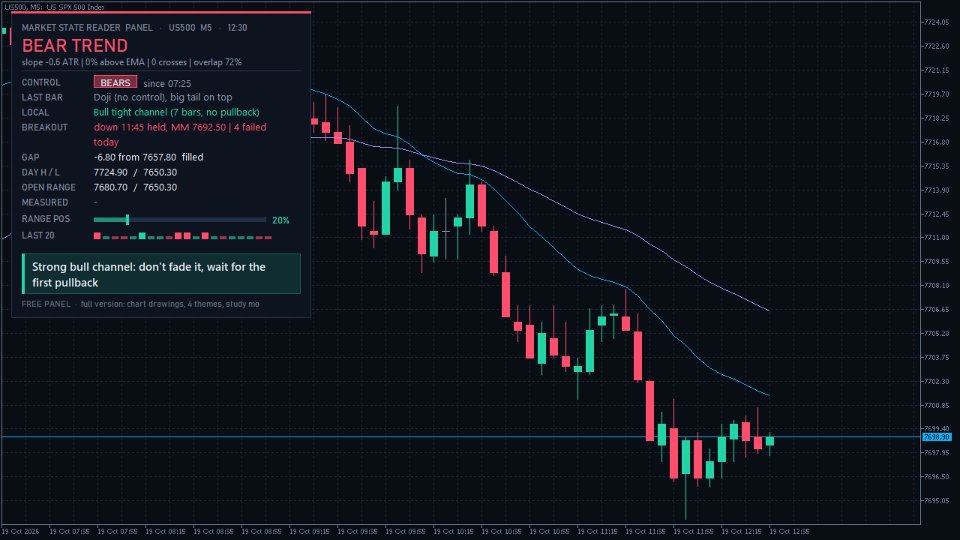Screen dimensions: 960x540
Task: Select the BEAR TREND heading
Action: [75, 46]
